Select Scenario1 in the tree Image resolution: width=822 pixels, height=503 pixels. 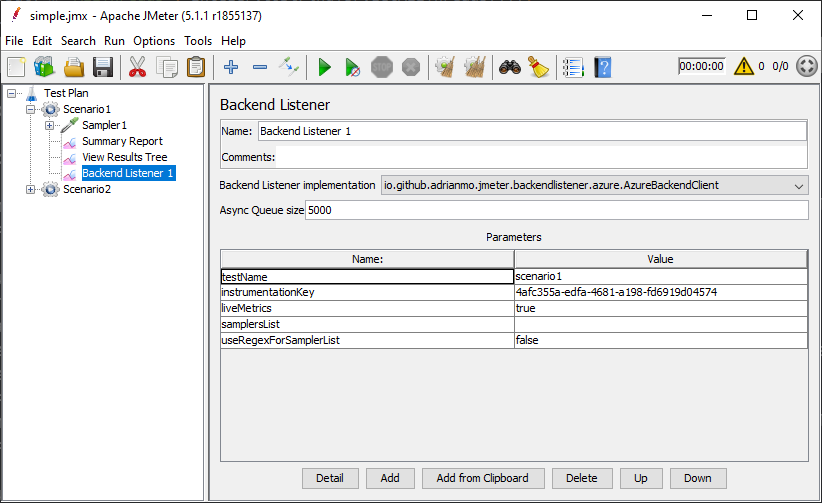point(87,109)
